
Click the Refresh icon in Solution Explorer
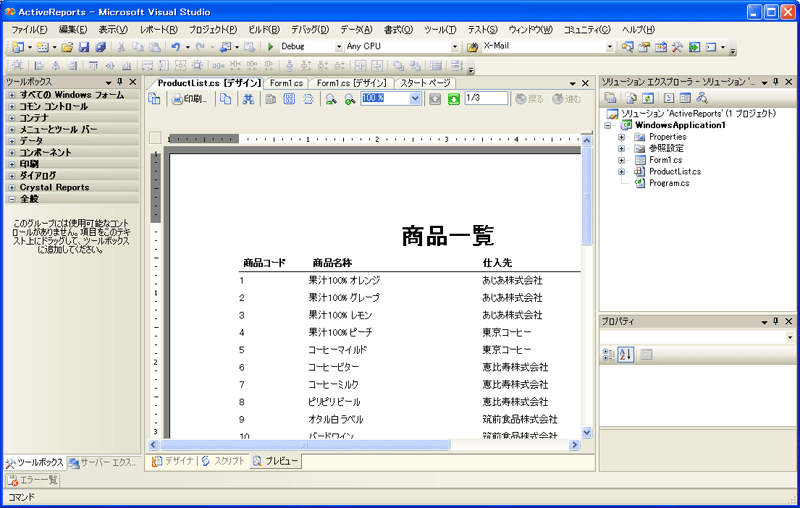[648, 98]
